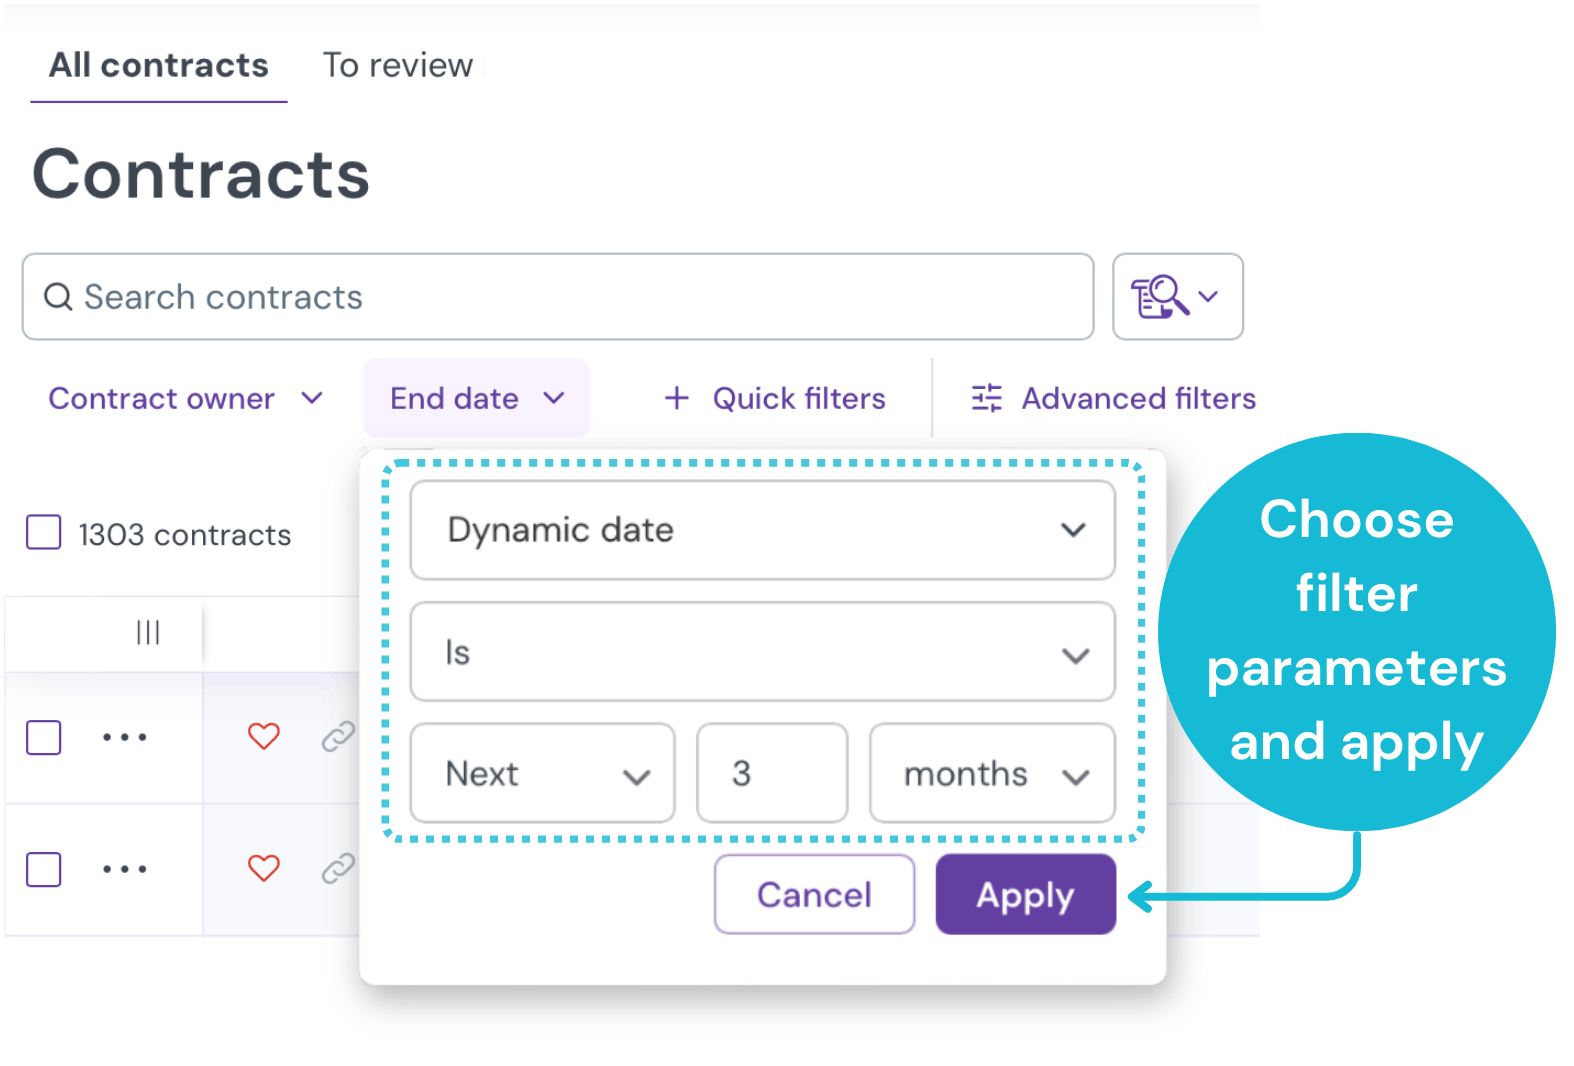Click the link icon on the first contract
The height and width of the screenshot is (1066, 1574).
point(338,737)
